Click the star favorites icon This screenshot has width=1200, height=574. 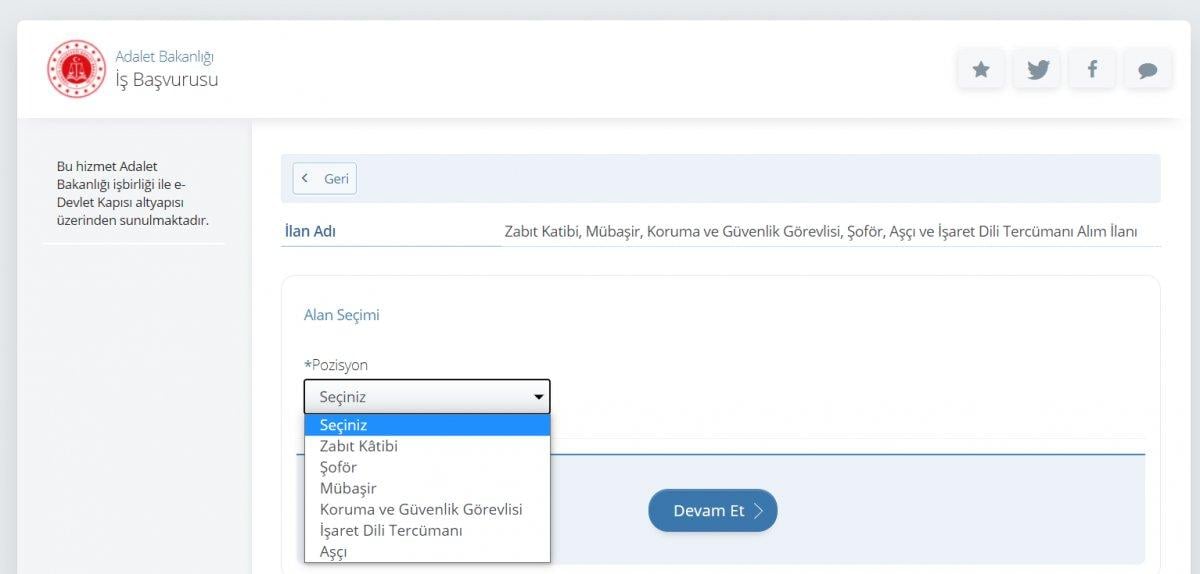coord(981,69)
